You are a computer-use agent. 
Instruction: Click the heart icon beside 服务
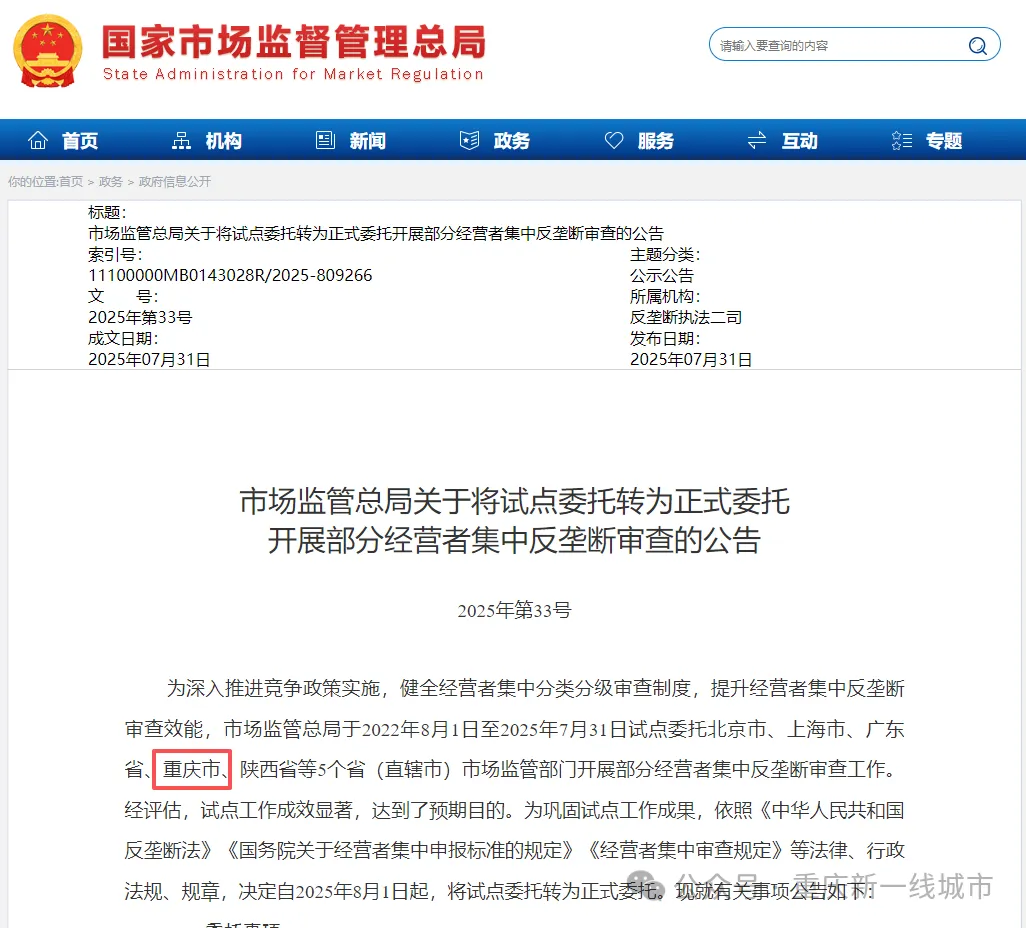tap(613, 140)
